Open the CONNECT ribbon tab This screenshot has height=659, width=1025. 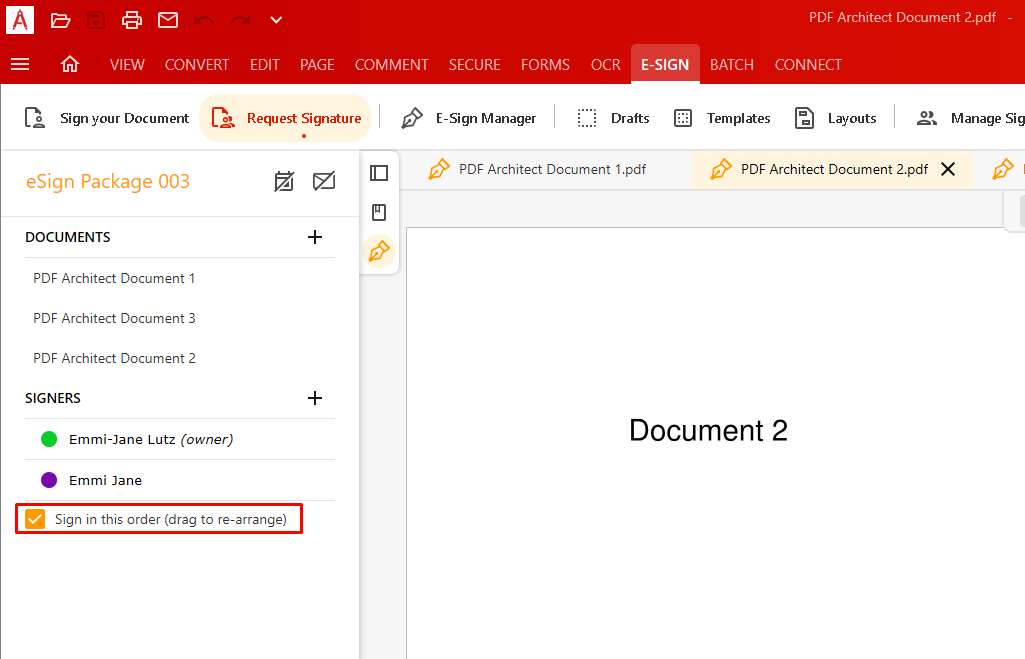pos(809,65)
